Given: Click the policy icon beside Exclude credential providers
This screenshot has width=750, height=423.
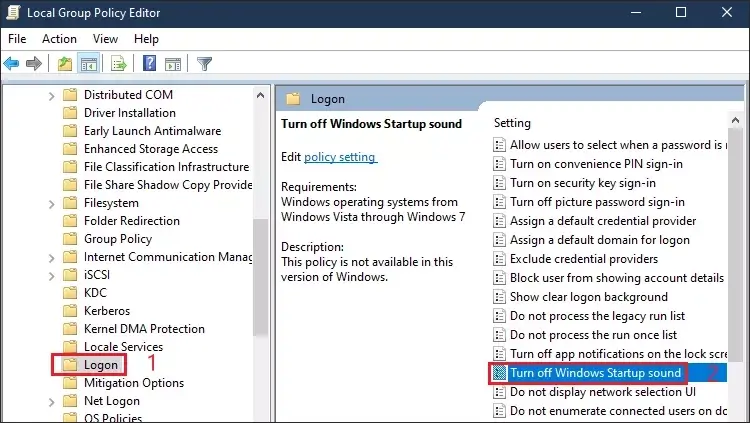Looking at the screenshot, I should click(x=499, y=259).
